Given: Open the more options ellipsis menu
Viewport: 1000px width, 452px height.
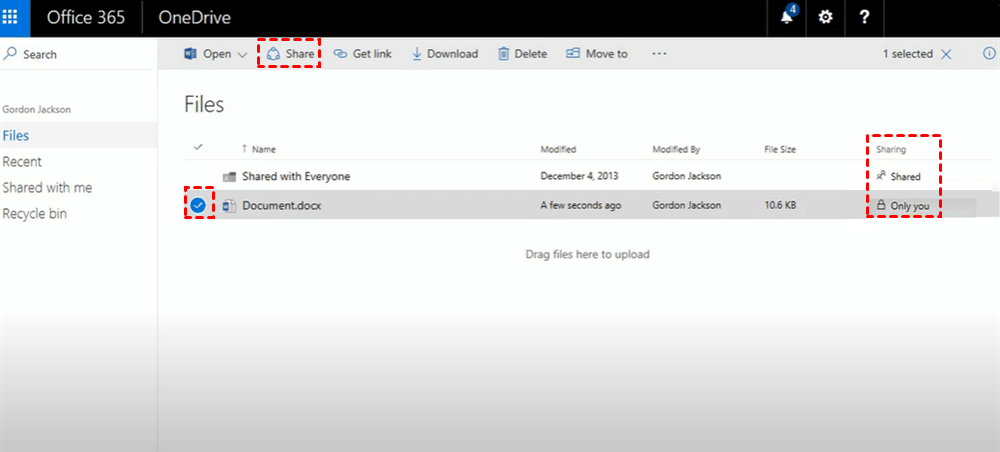Looking at the screenshot, I should coord(659,54).
